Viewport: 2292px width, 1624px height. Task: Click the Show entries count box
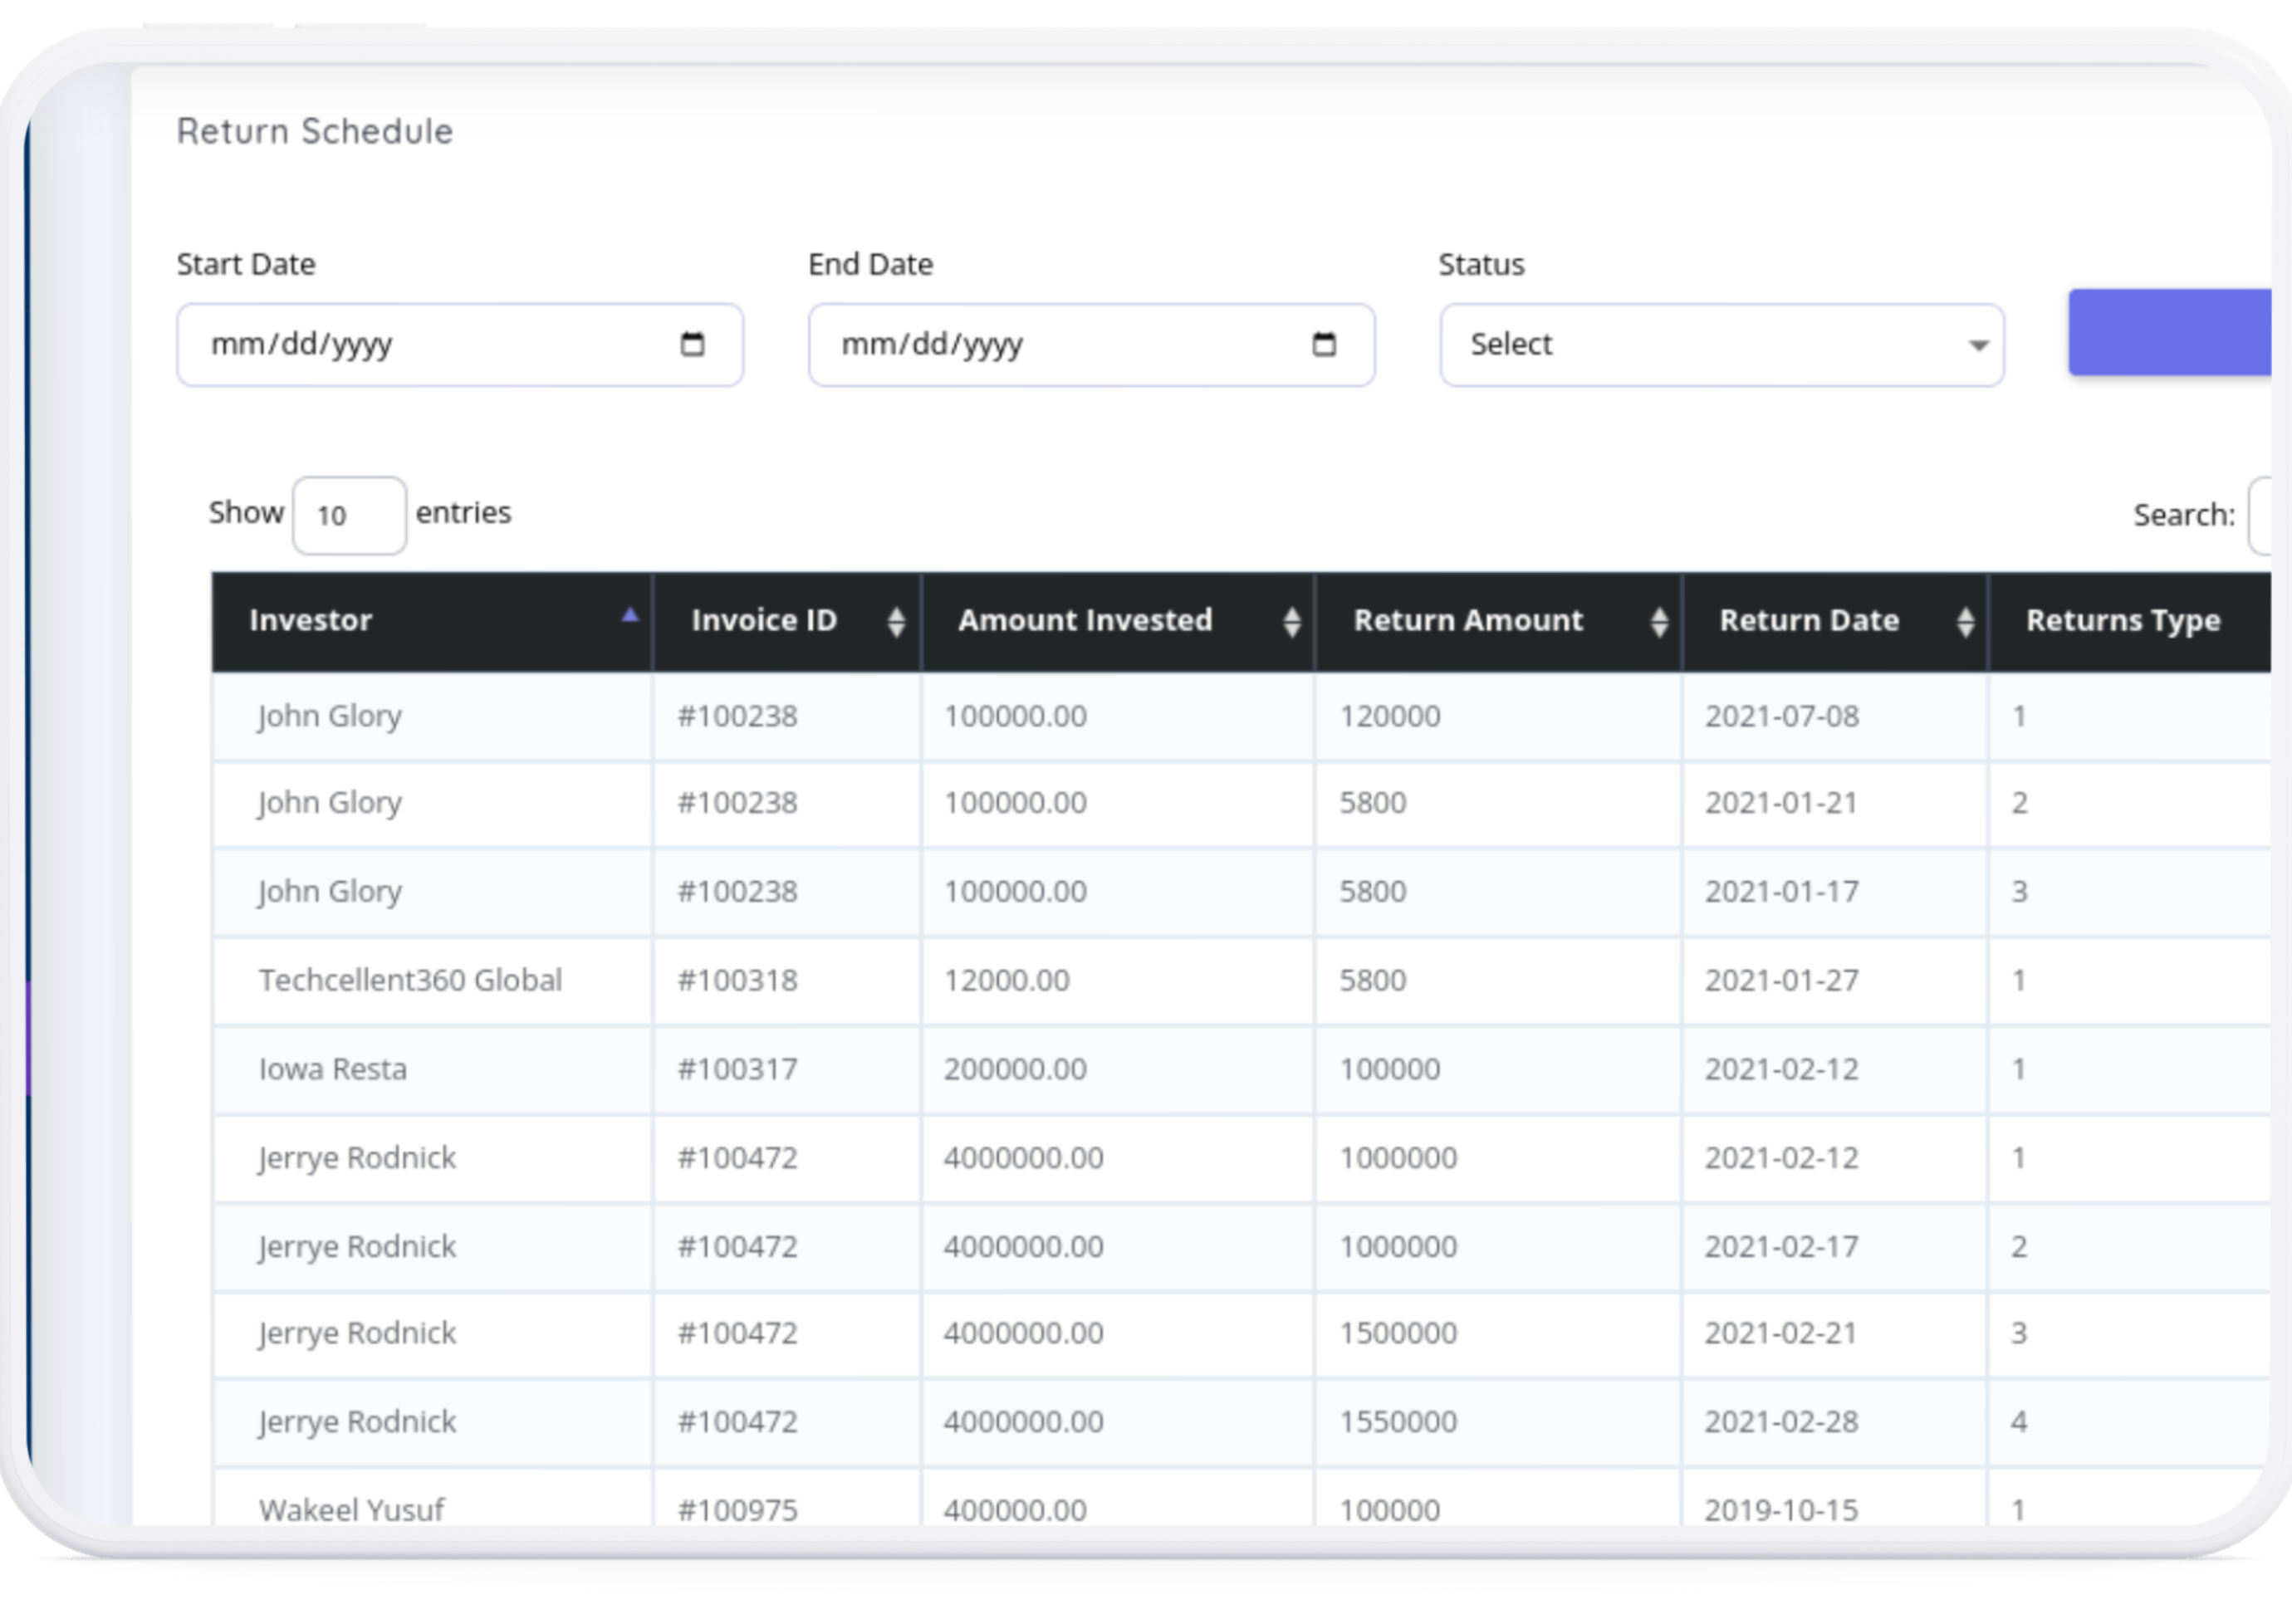(349, 516)
